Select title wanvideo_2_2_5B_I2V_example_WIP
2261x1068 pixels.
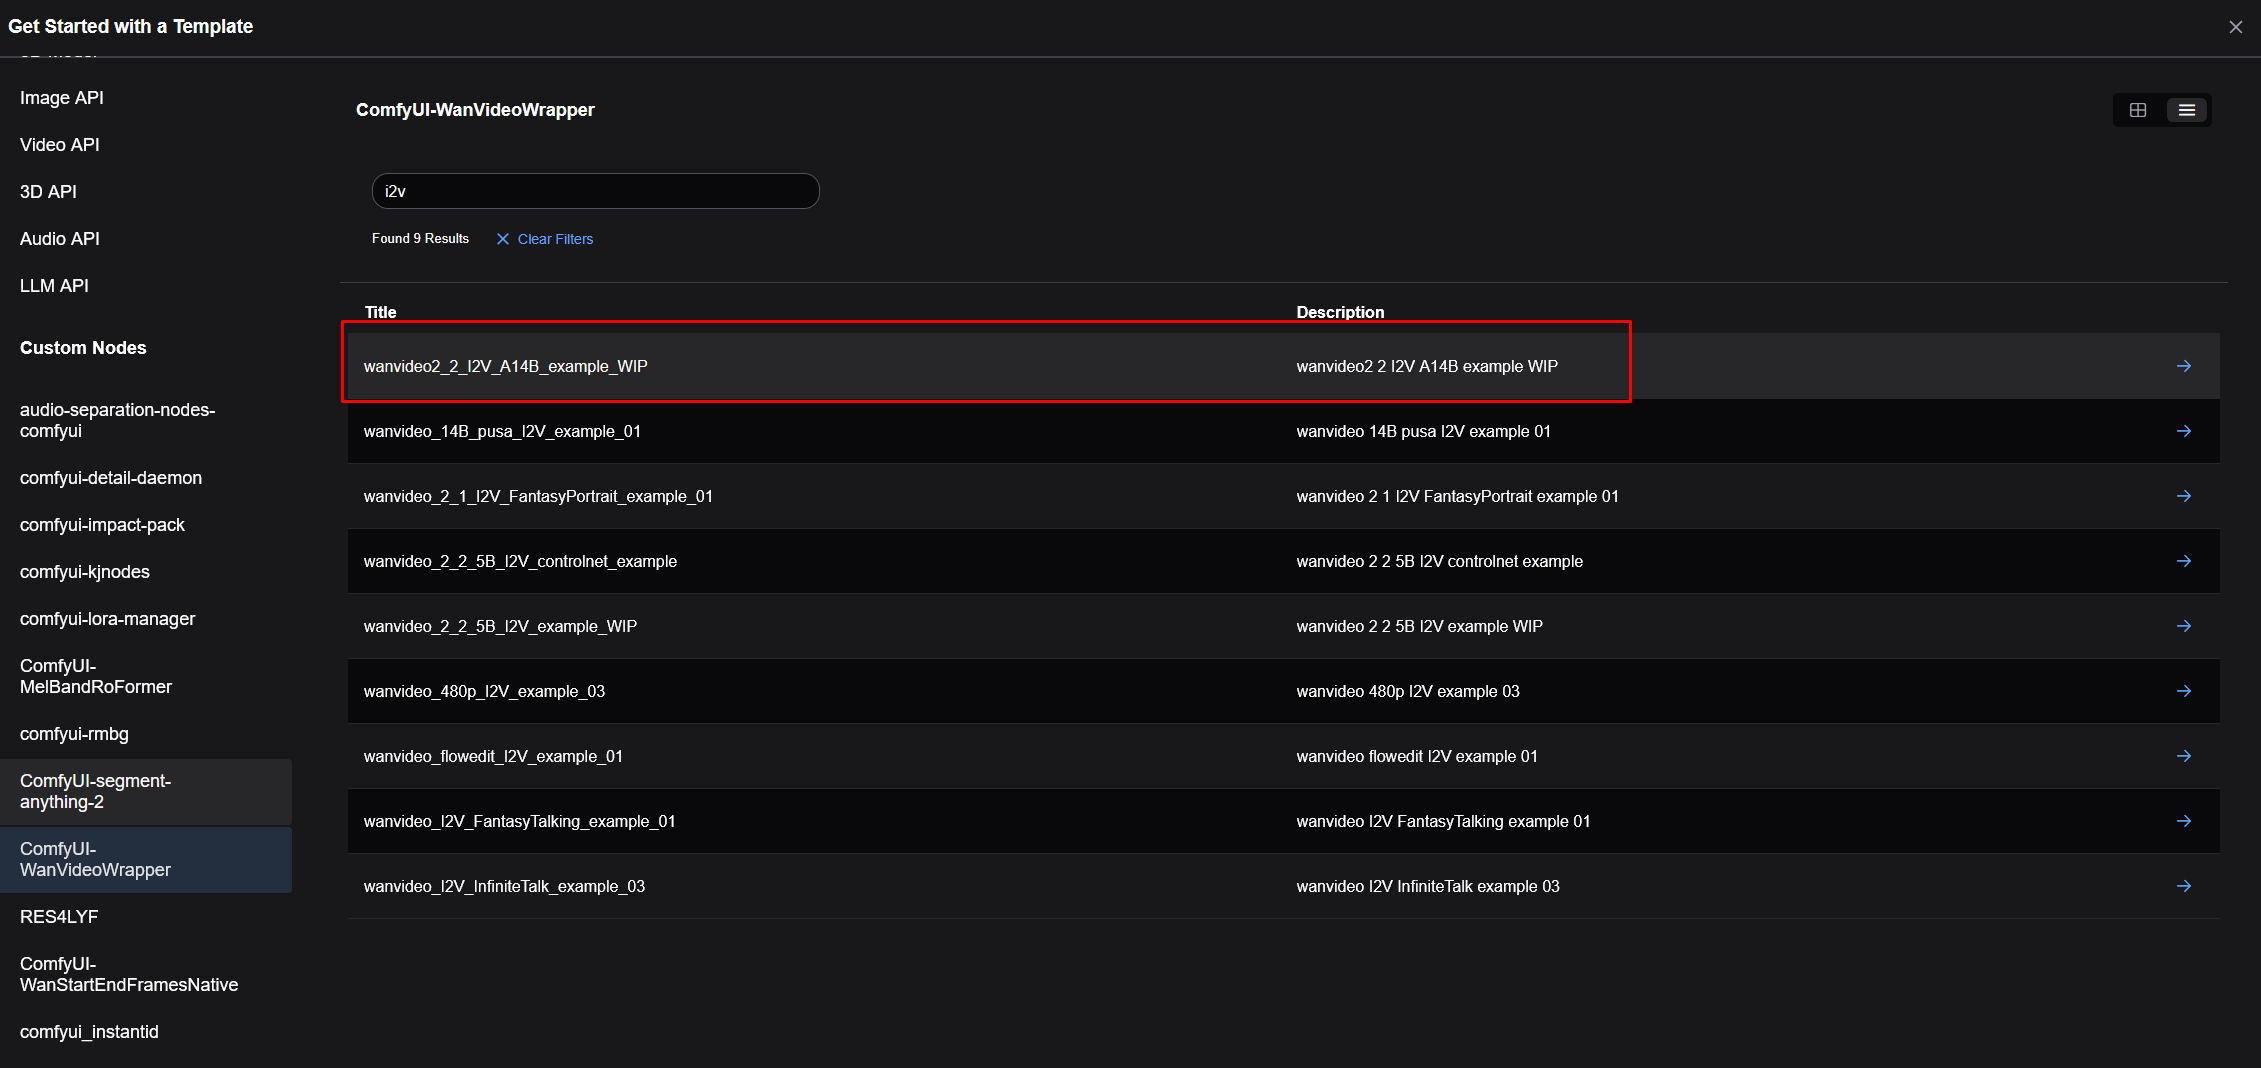(x=500, y=626)
